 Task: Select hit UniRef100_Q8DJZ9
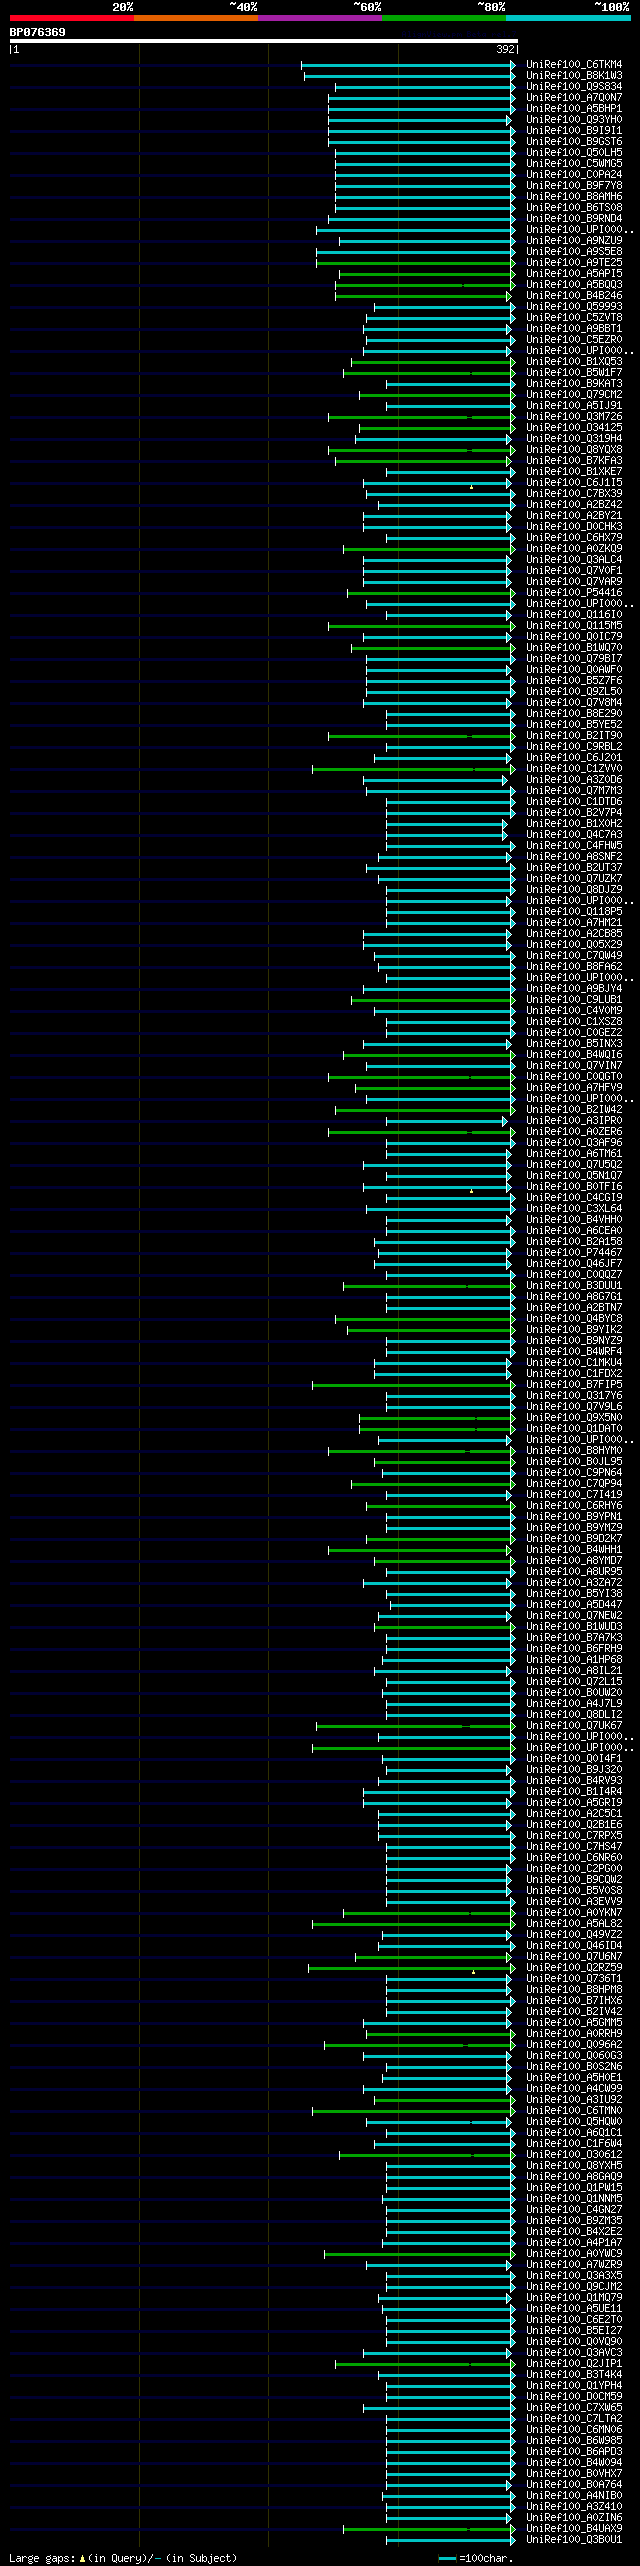574,890
